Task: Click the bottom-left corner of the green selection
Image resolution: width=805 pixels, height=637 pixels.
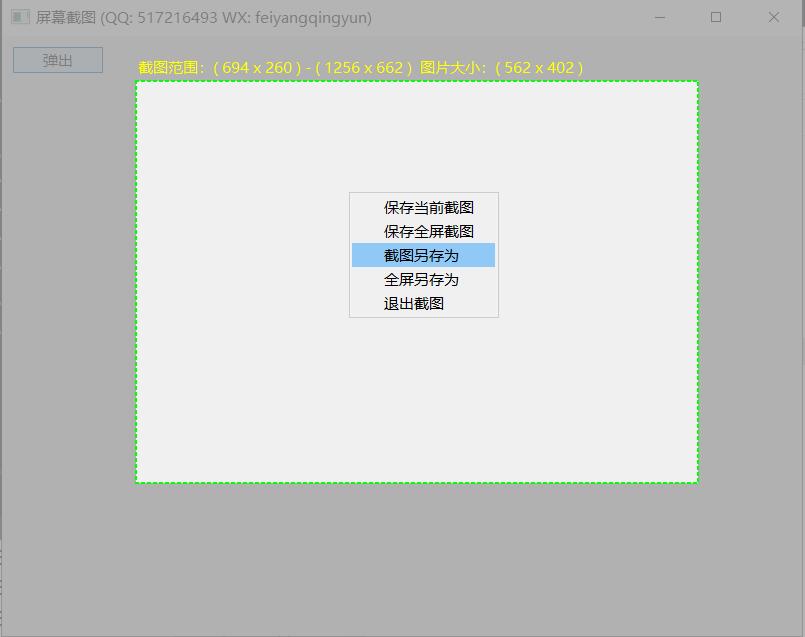Action: tap(136, 483)
